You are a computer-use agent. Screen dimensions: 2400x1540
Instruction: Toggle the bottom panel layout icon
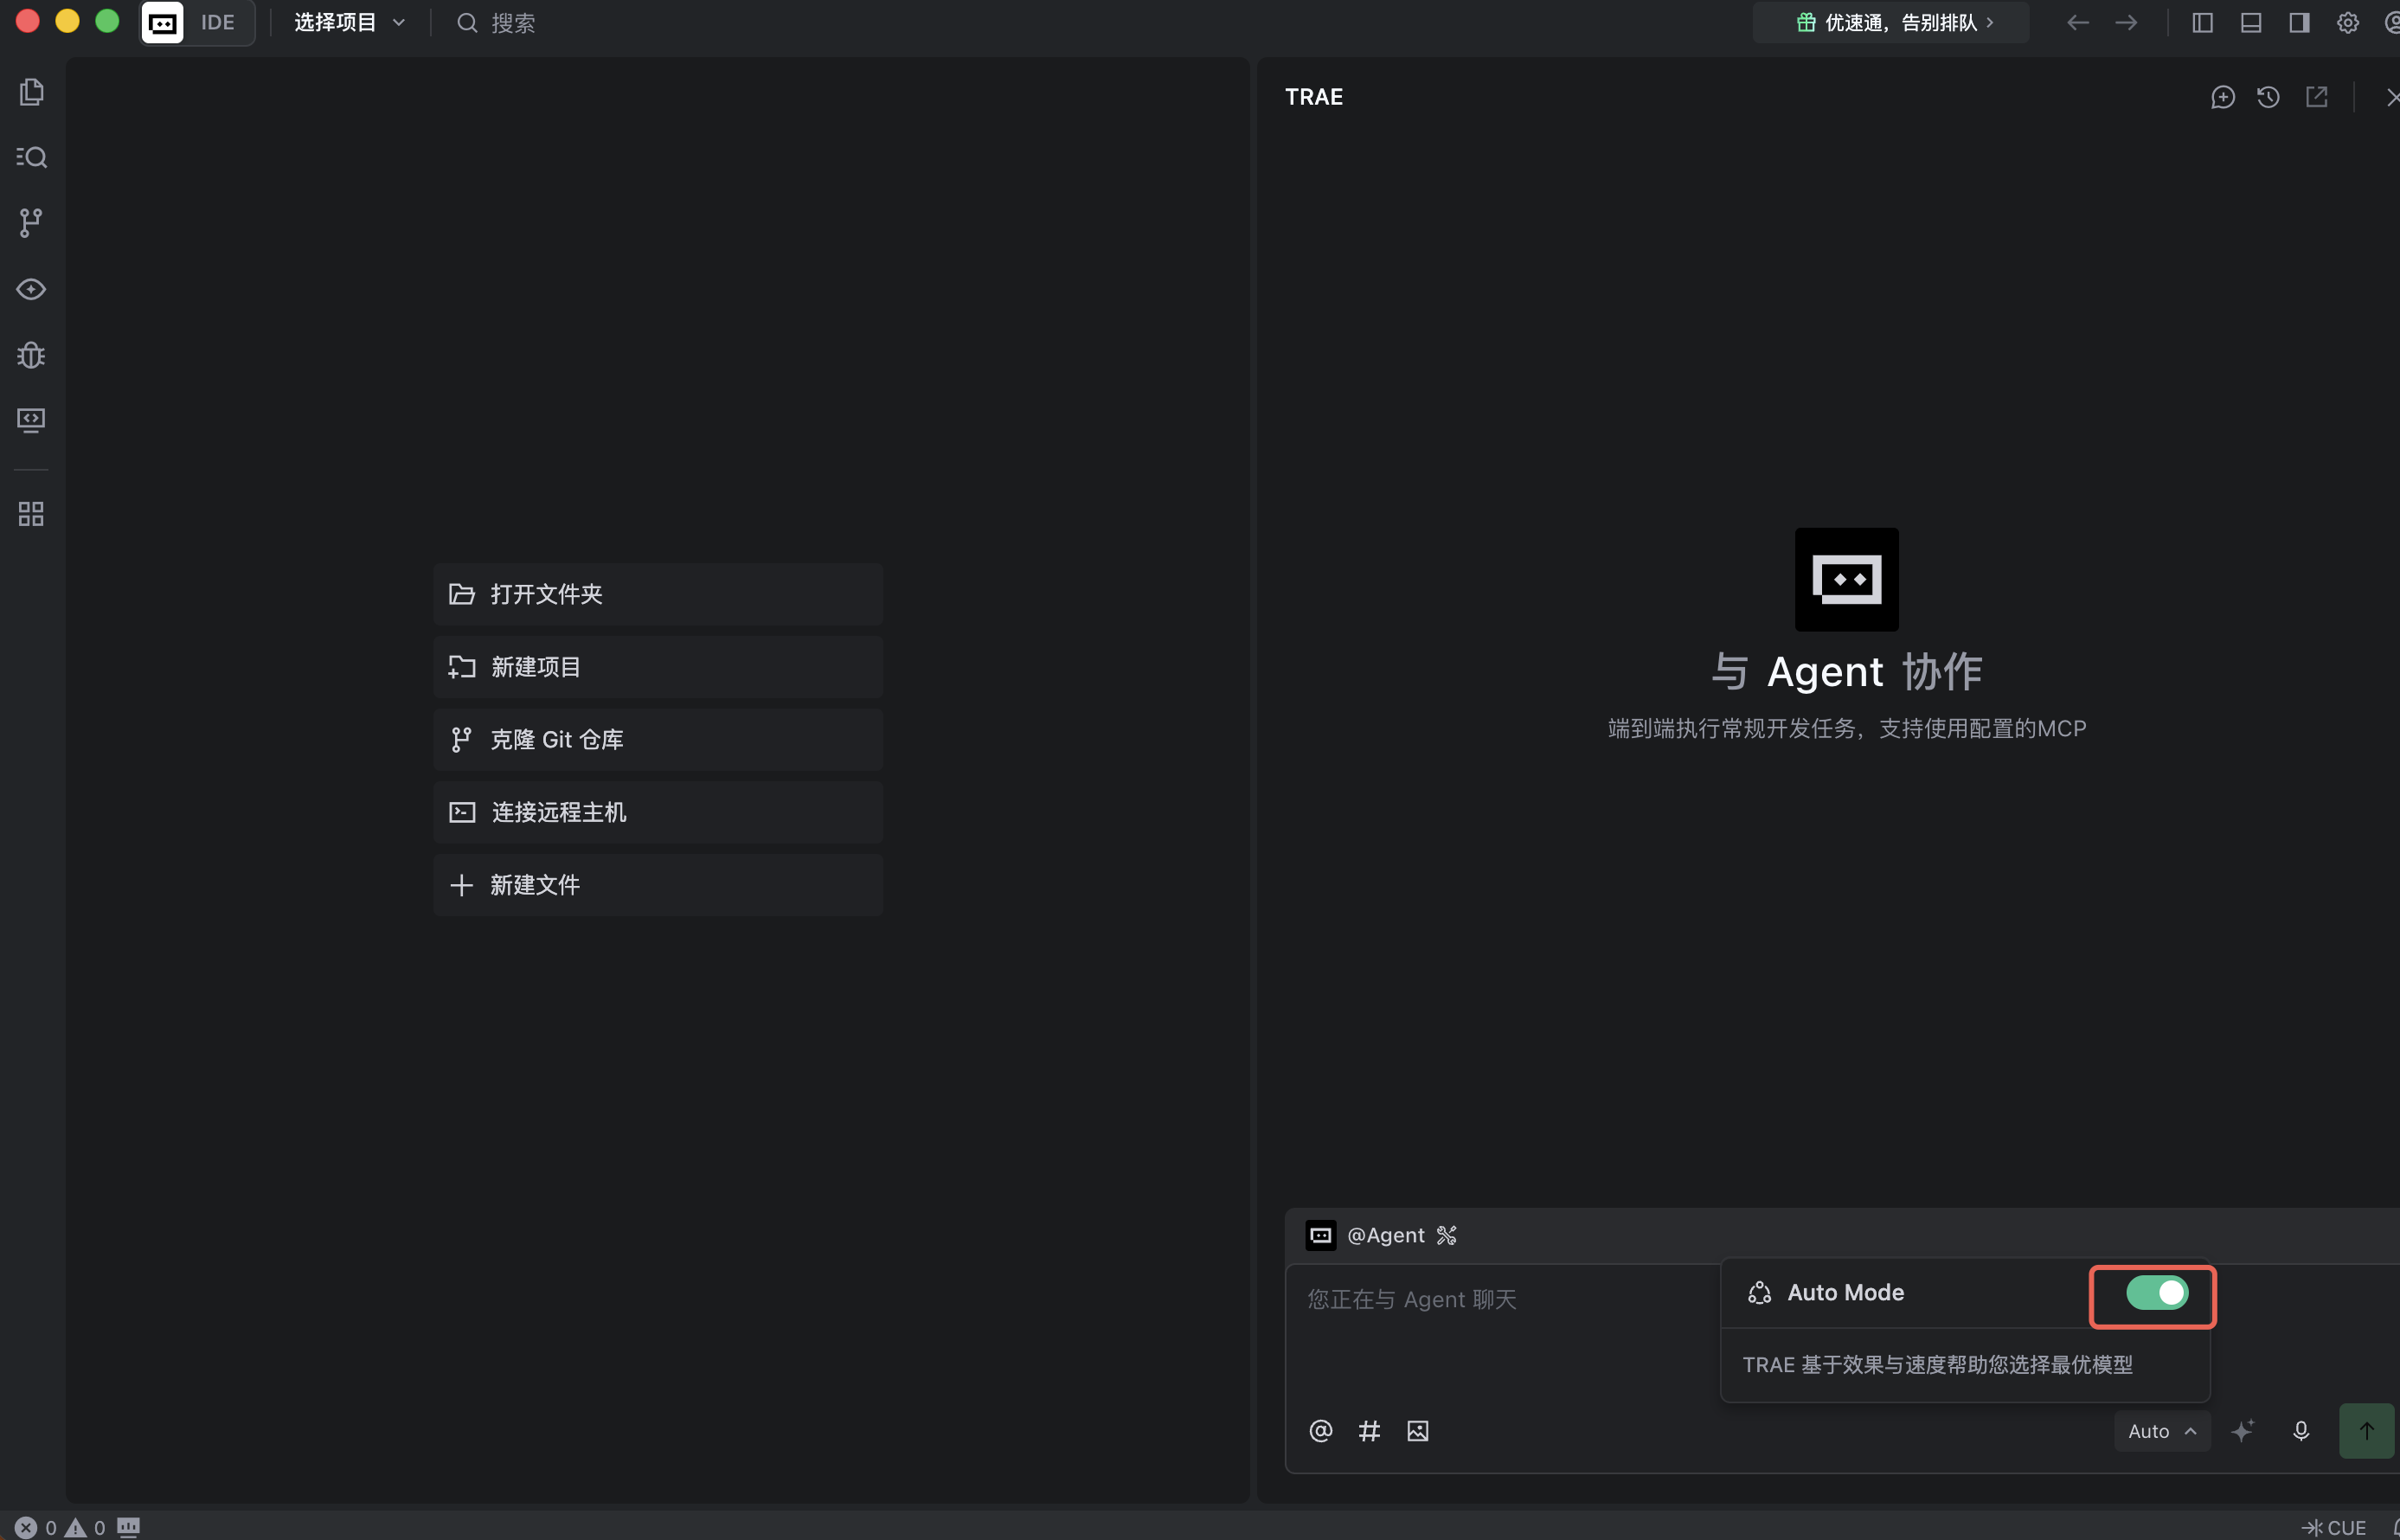click(2251, 22)
